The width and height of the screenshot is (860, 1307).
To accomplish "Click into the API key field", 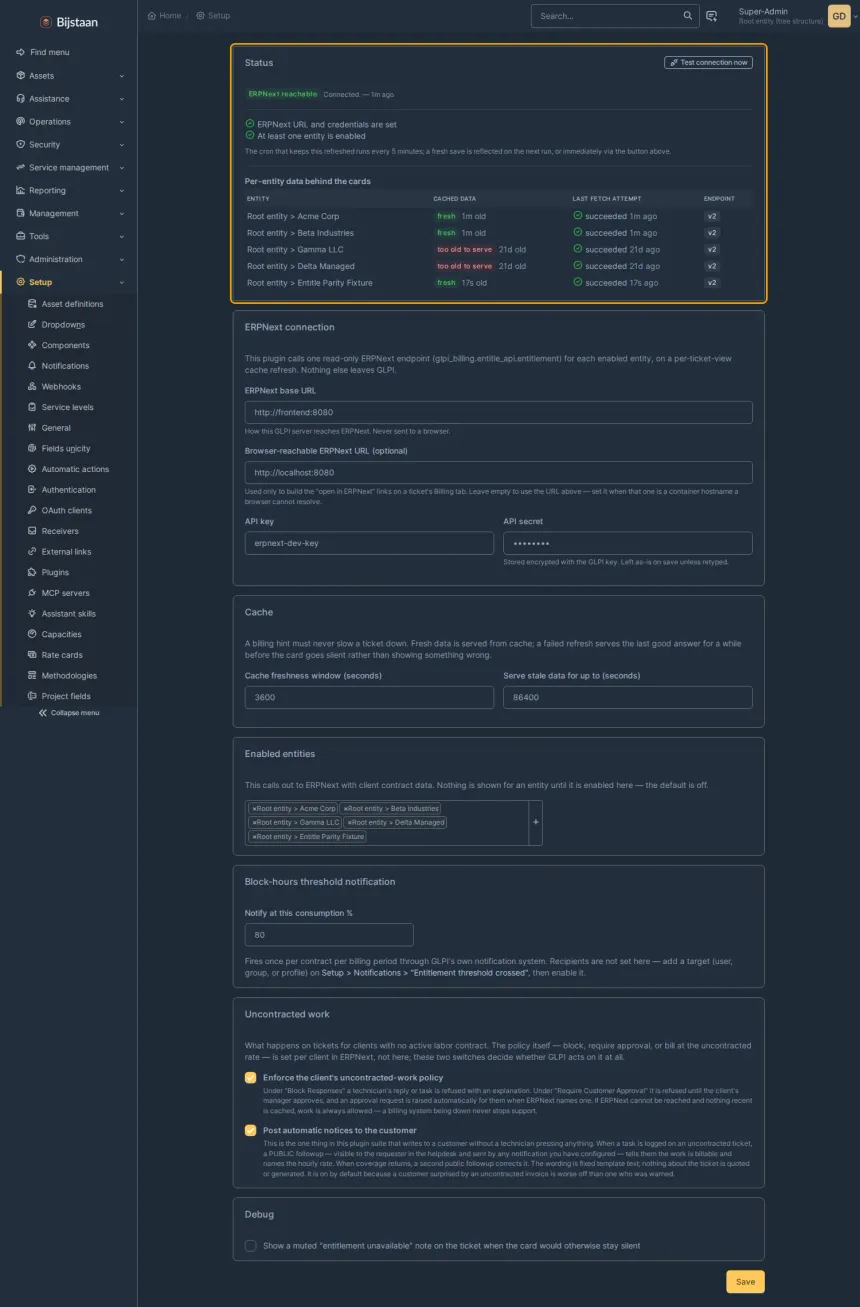I will point(369,543).
